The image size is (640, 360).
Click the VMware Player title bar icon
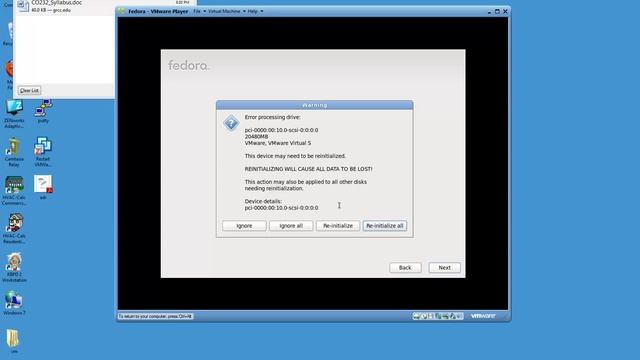[121, 11]
